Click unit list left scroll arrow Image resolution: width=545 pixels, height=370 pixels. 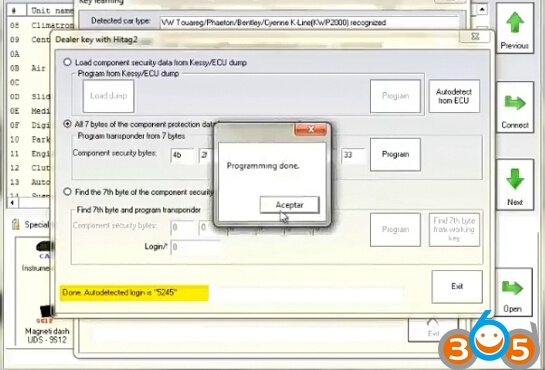pos(13,203)
